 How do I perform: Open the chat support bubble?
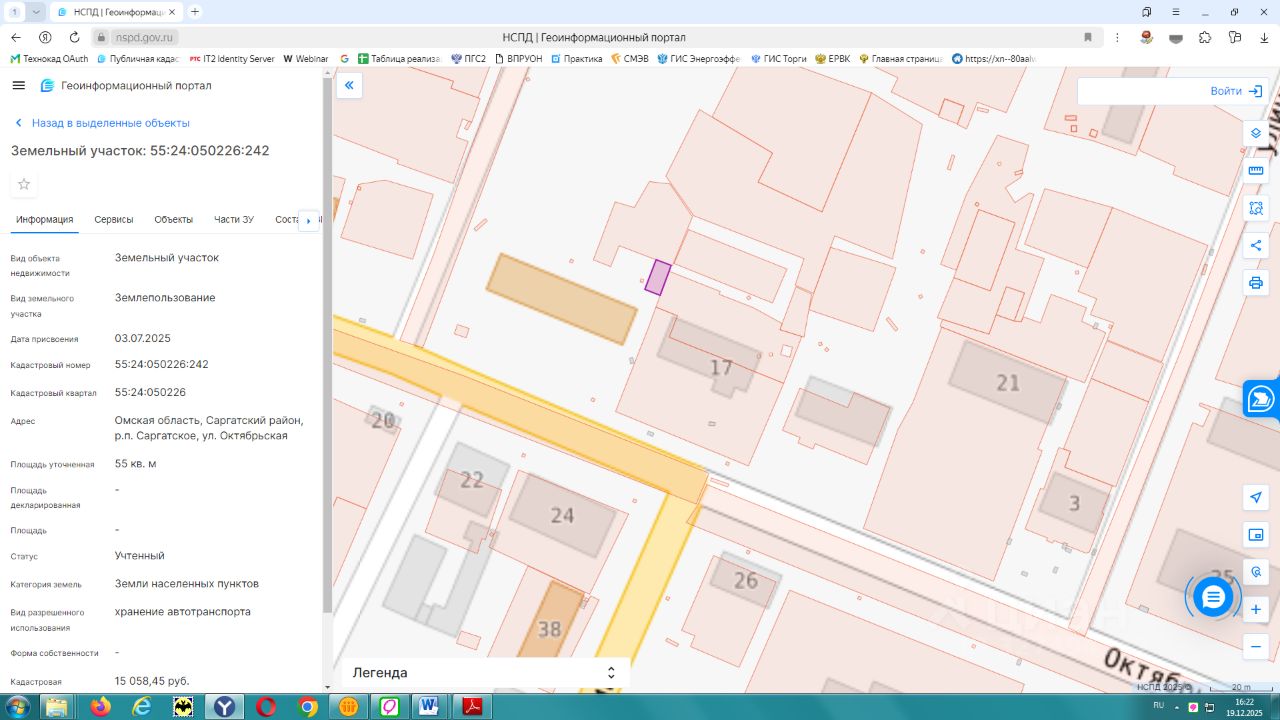click(1213, 597)
